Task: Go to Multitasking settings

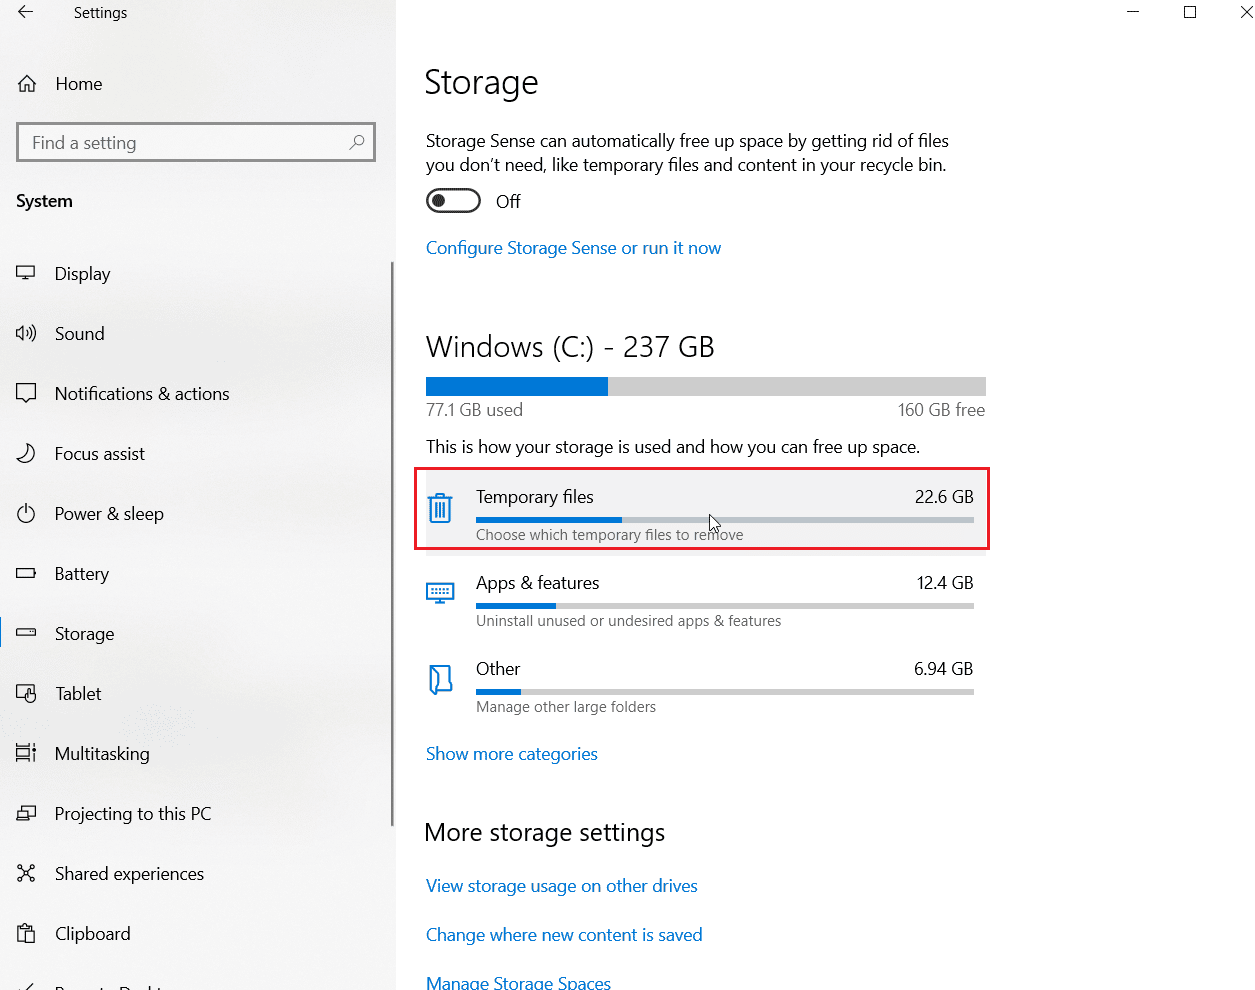Action: click(x=102, y=753)
